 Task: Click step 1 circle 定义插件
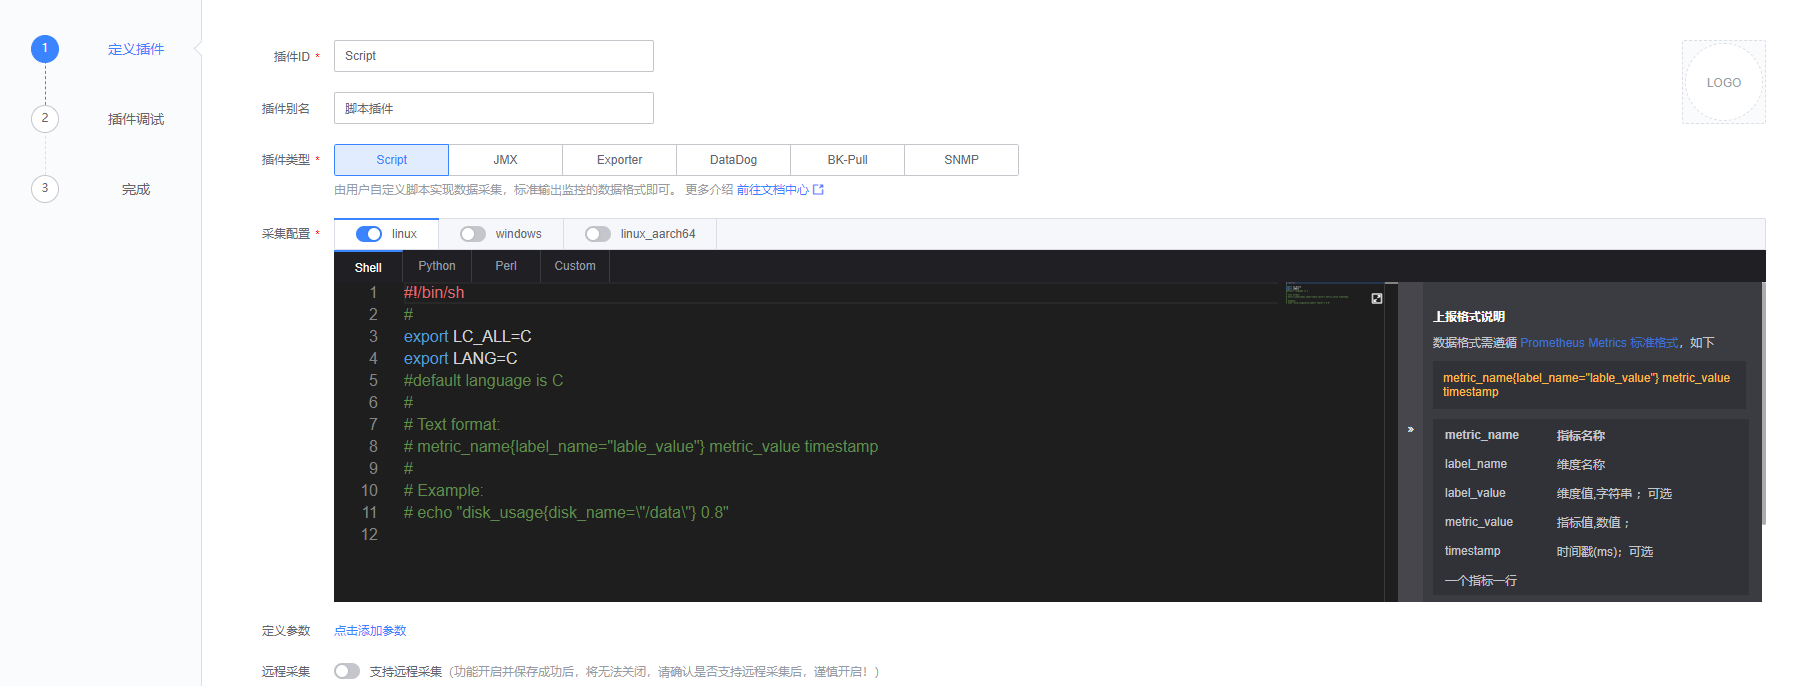45,49
